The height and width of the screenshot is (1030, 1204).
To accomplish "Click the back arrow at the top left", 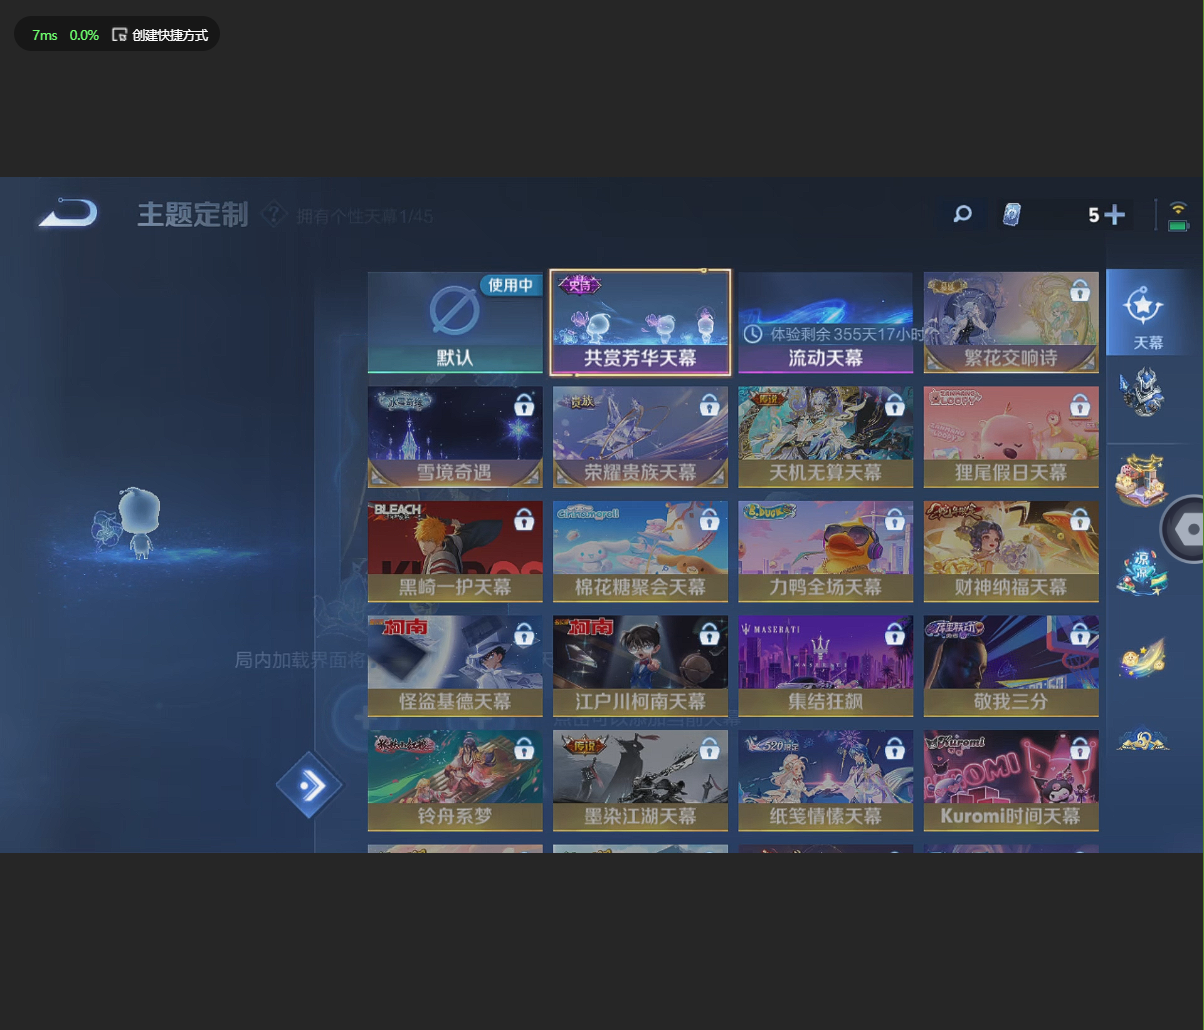I will (x=66, y=212).
